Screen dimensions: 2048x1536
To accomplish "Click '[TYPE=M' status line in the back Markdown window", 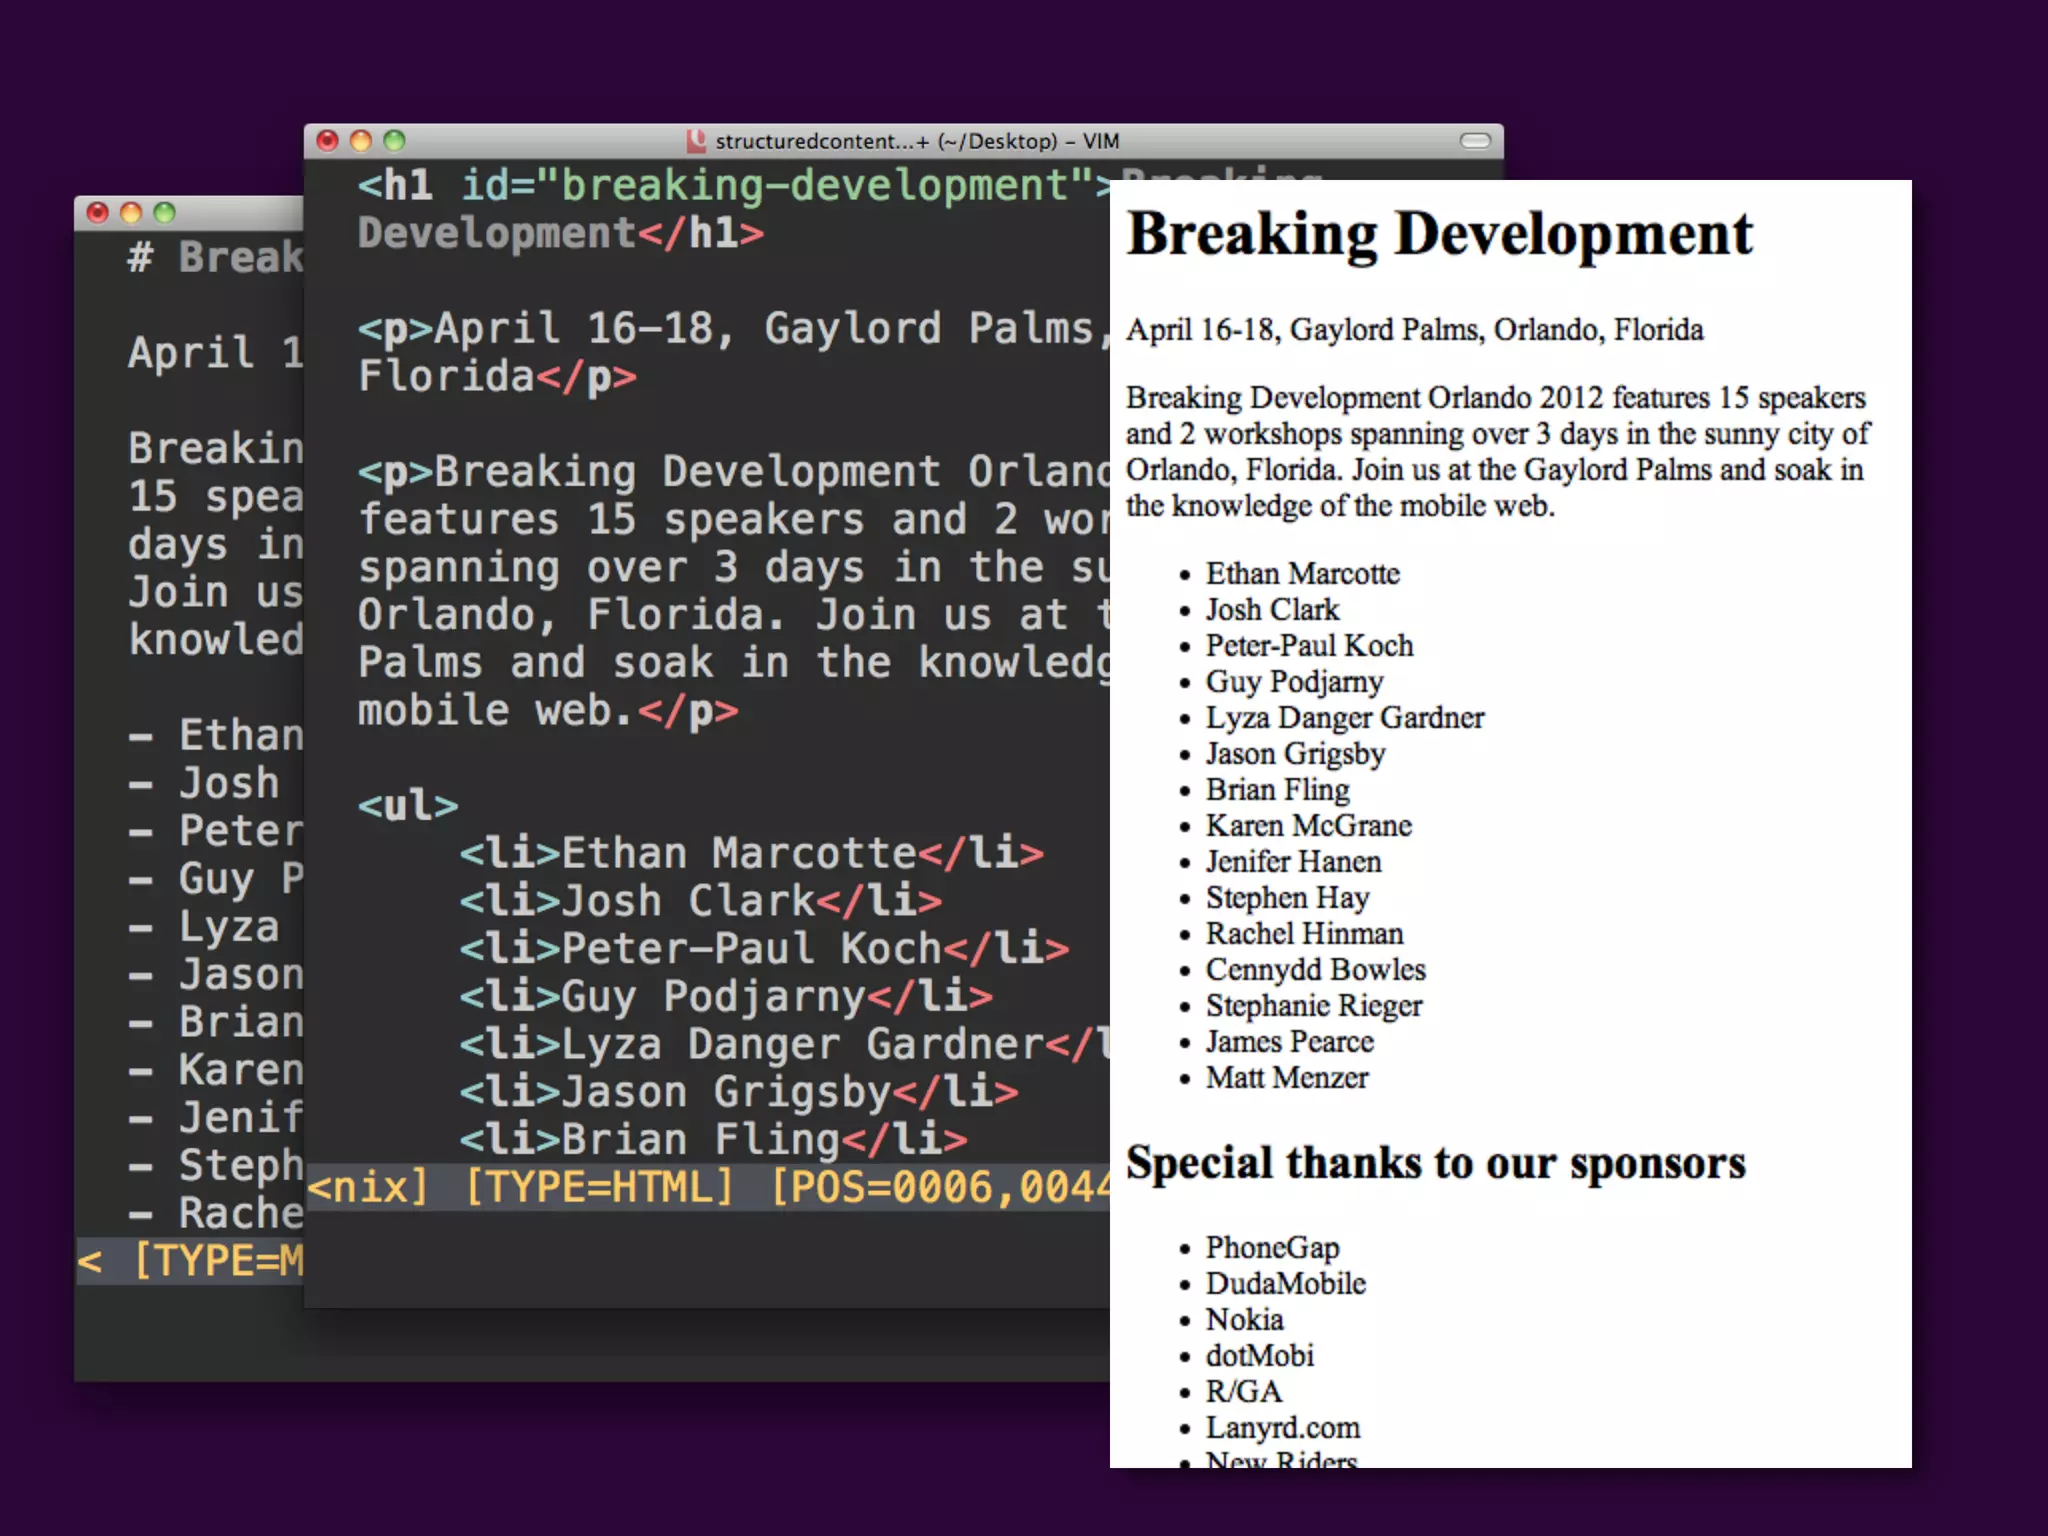I will click(218, 1261).
